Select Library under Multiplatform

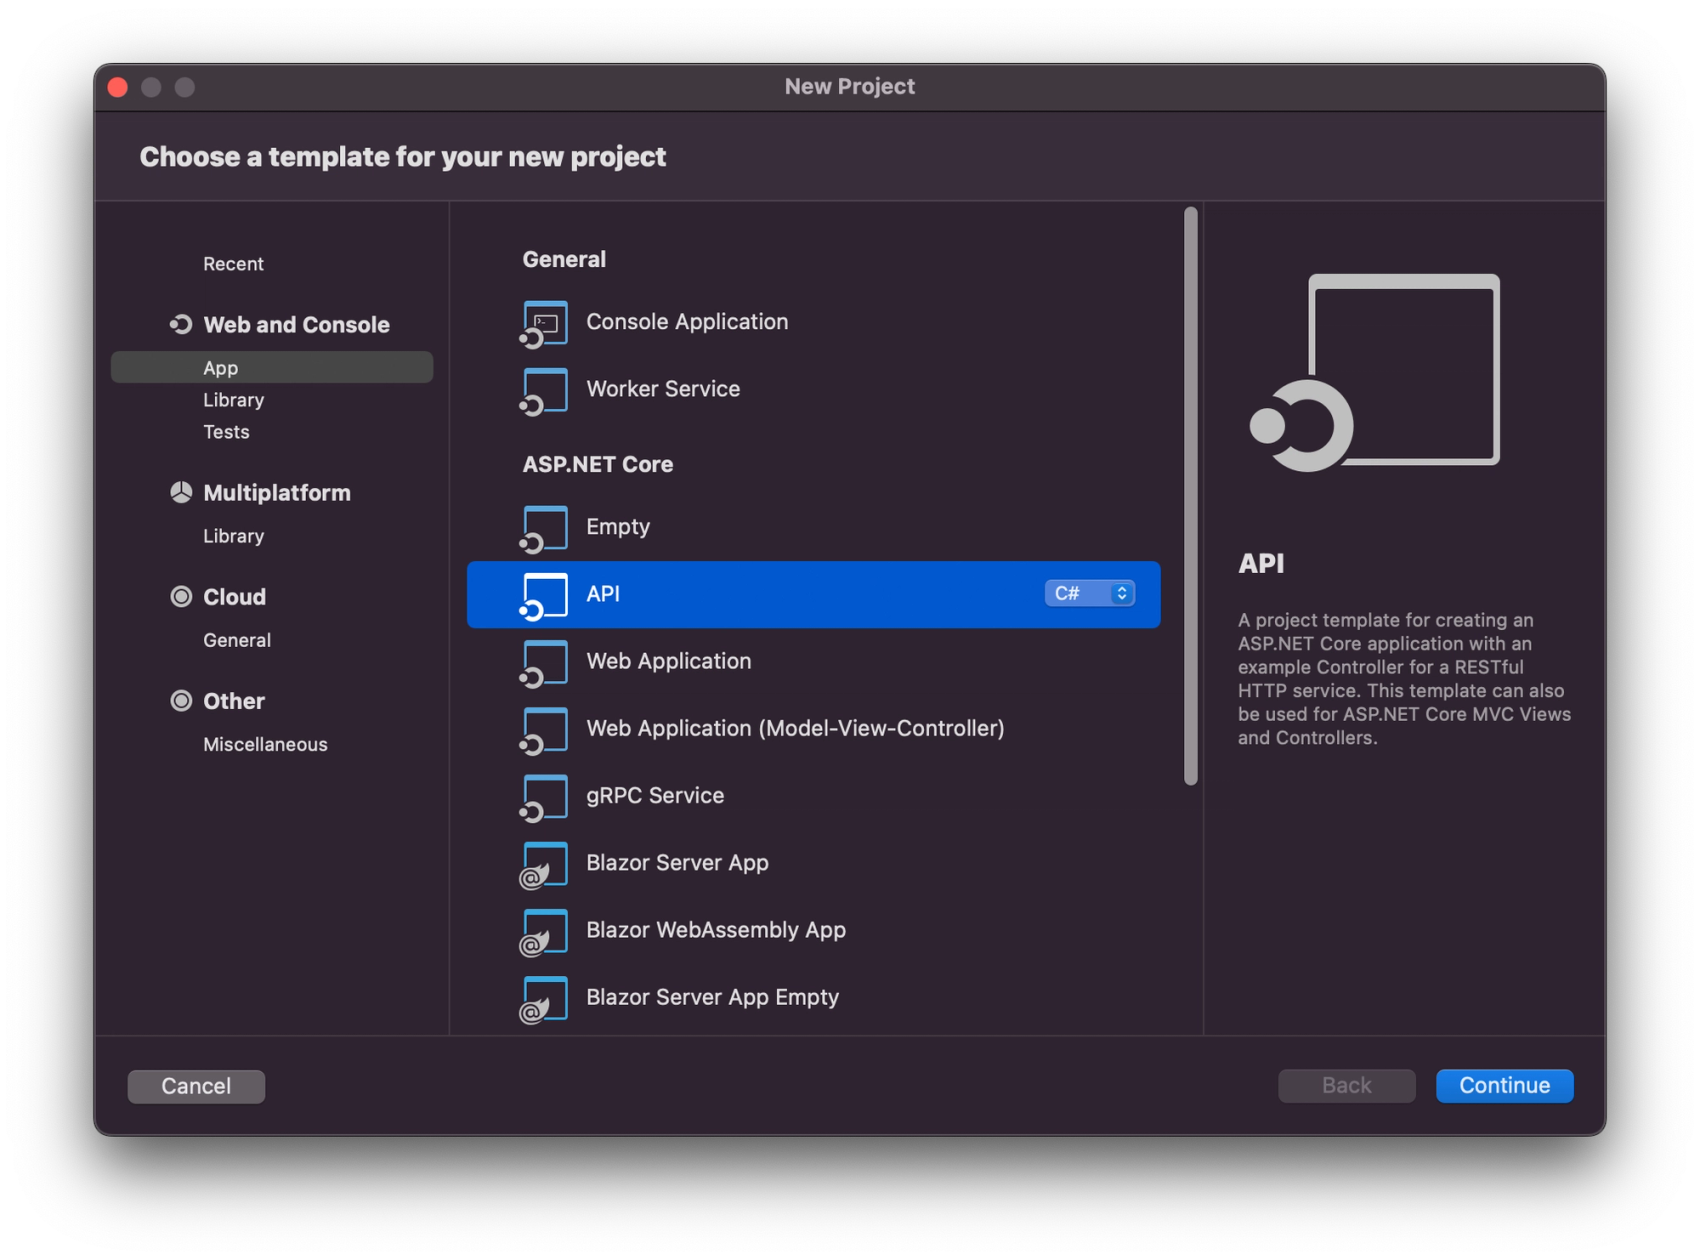point(233,535)
